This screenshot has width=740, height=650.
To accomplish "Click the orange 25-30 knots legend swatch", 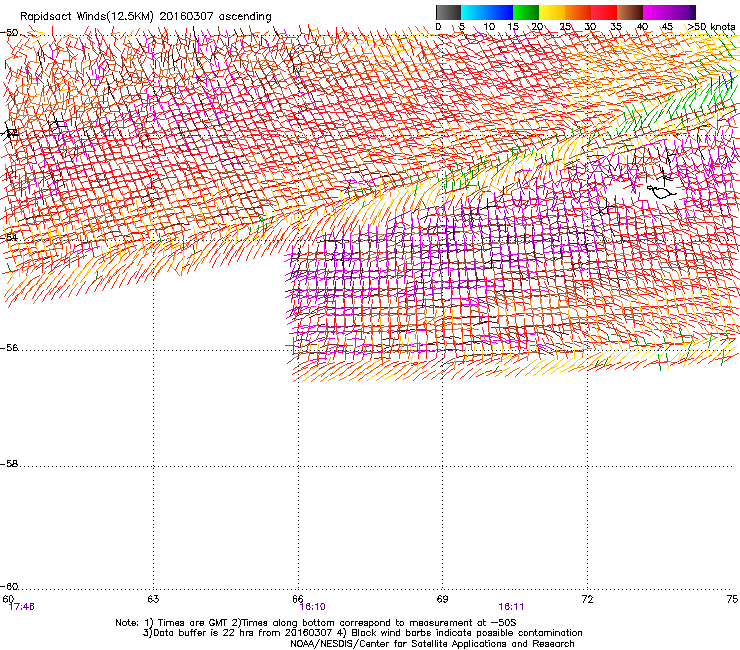I will click(x=578, y=12).
